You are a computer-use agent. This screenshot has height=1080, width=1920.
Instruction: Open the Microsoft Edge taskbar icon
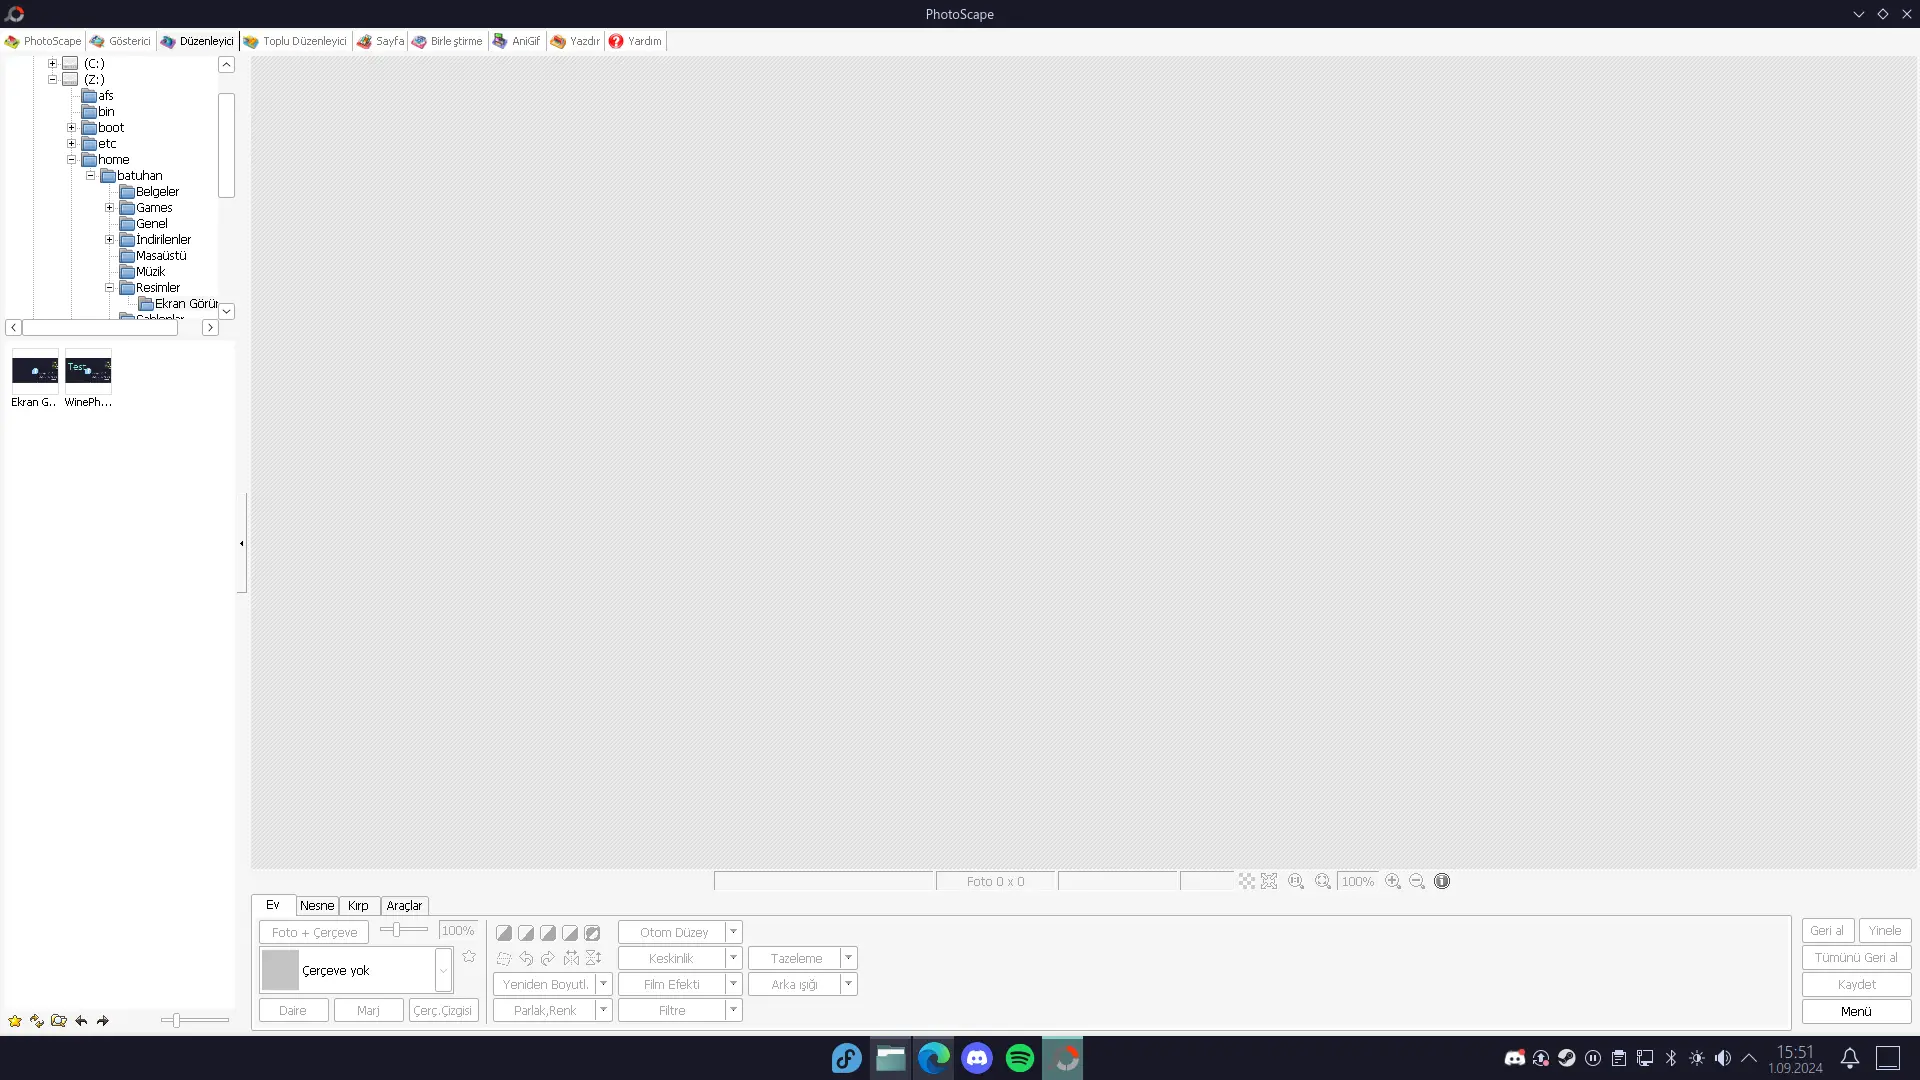(934, 1058)
